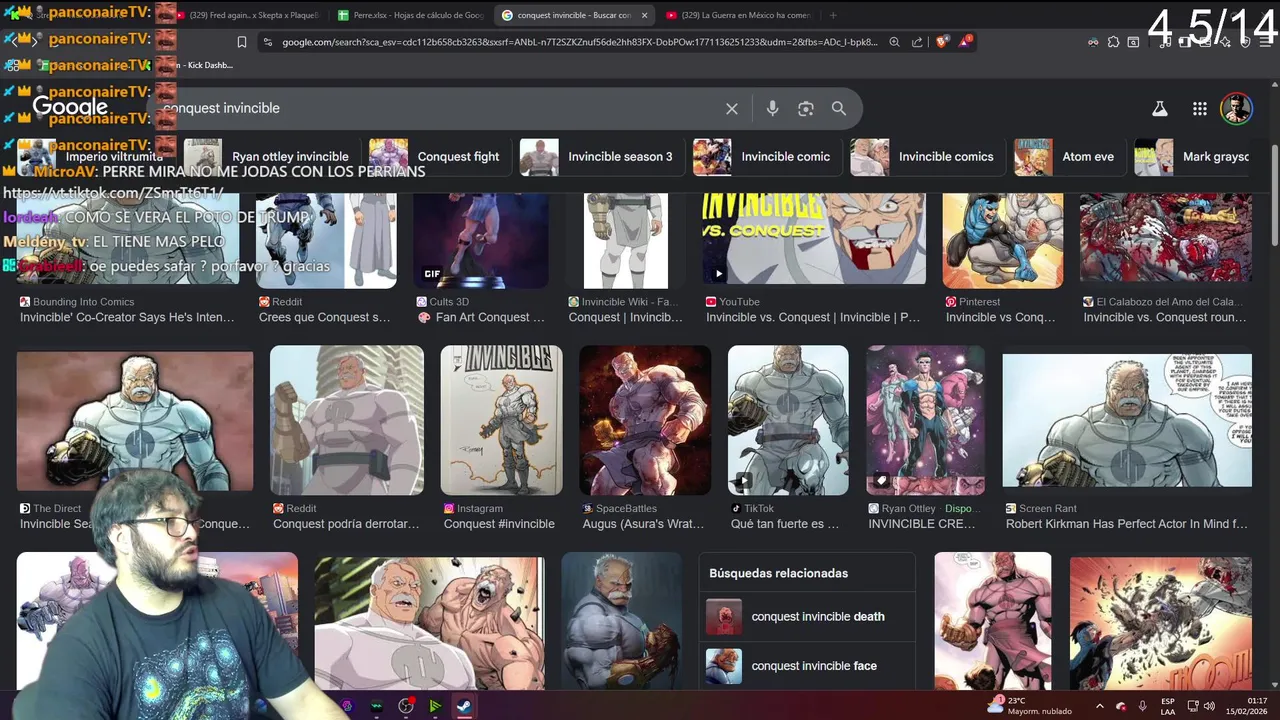Clear the search box with the X icon

click(x=732, y=108)
